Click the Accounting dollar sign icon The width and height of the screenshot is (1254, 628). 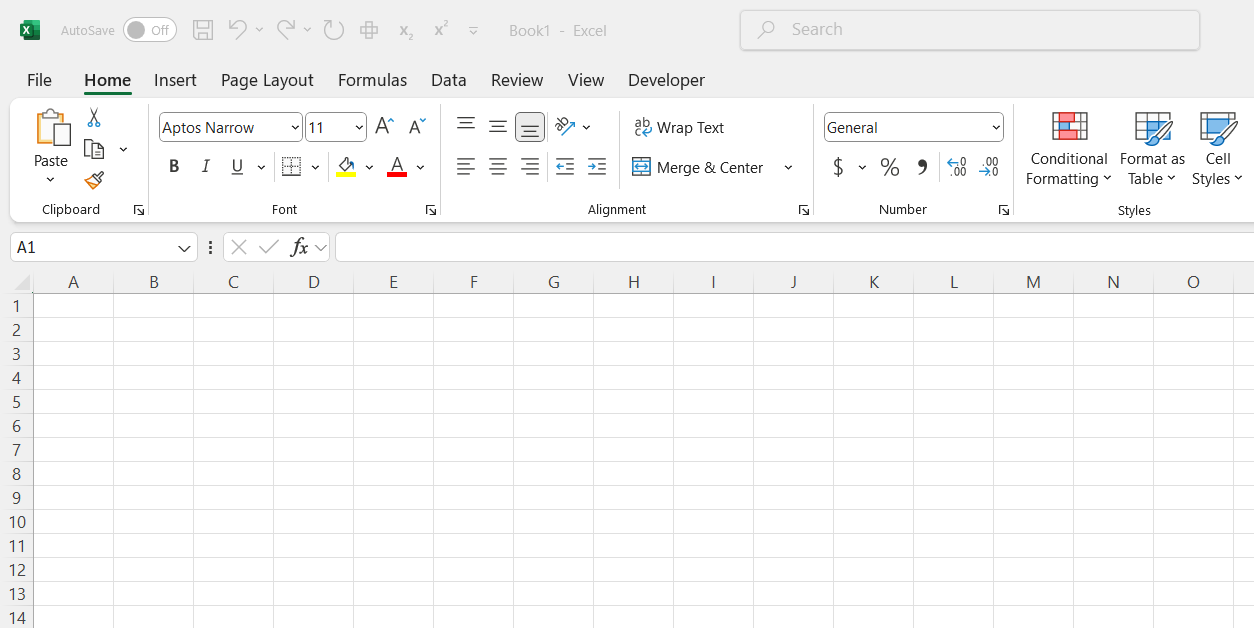pos(838,167)
